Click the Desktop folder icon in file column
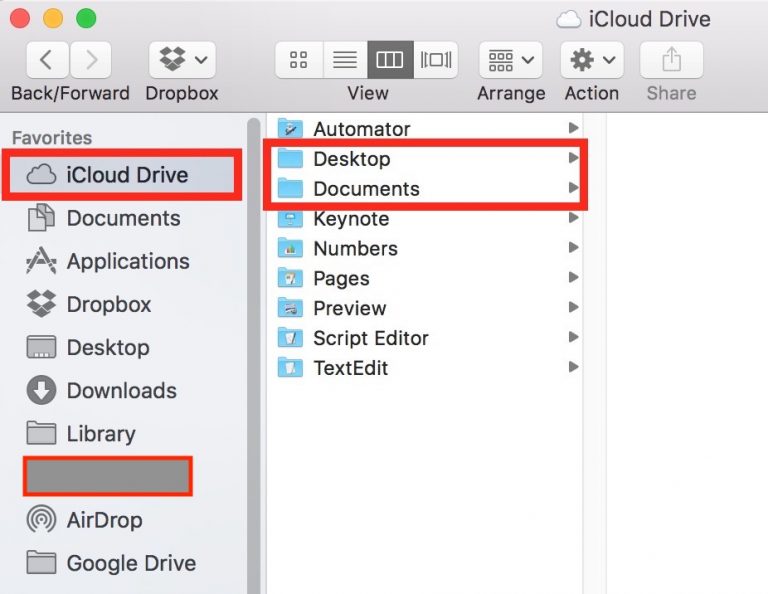The width and height of the screenshot is (768, 594). click(290, 159)
